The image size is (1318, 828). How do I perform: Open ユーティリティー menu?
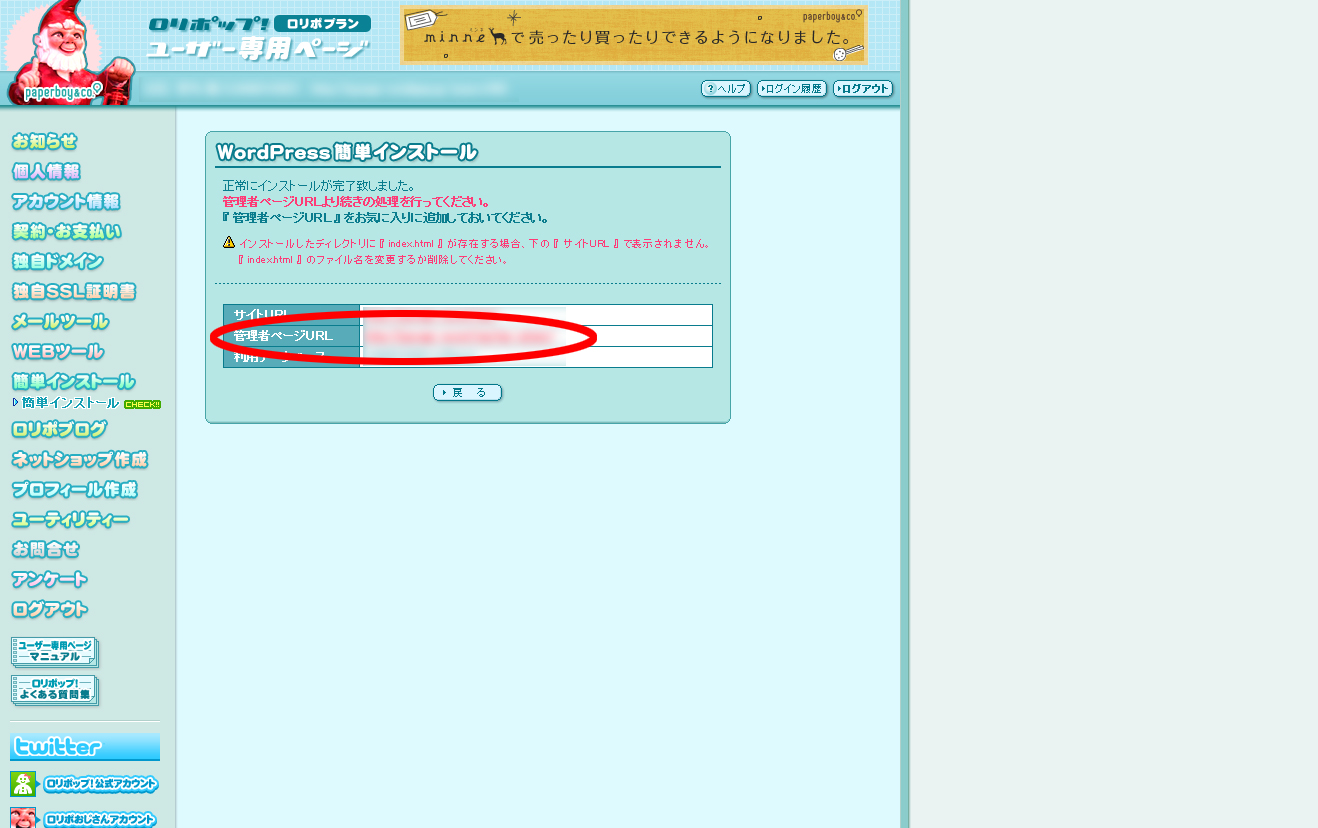pyautogui.click(x=70, y=520)
